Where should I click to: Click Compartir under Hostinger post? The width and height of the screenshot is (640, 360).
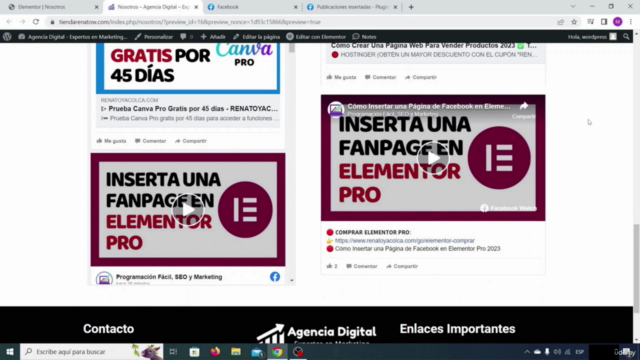[420, 77]
